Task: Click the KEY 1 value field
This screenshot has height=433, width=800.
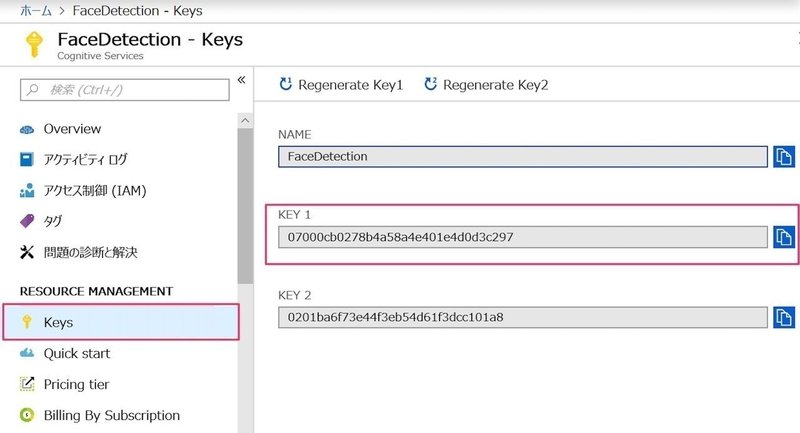Action: (522, 237)
